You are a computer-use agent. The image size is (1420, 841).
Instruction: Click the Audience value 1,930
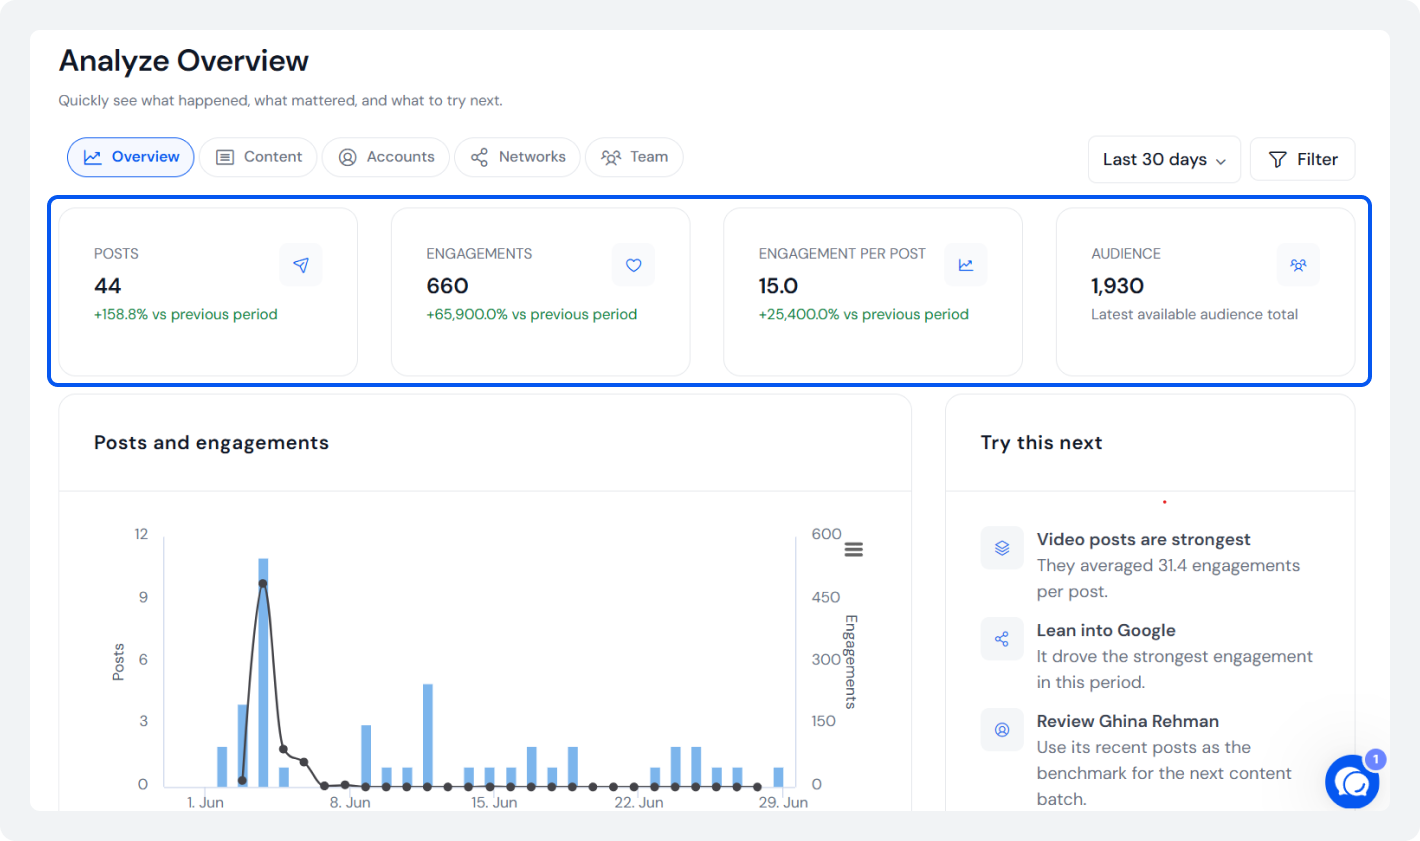click(x=1117, y=286)
